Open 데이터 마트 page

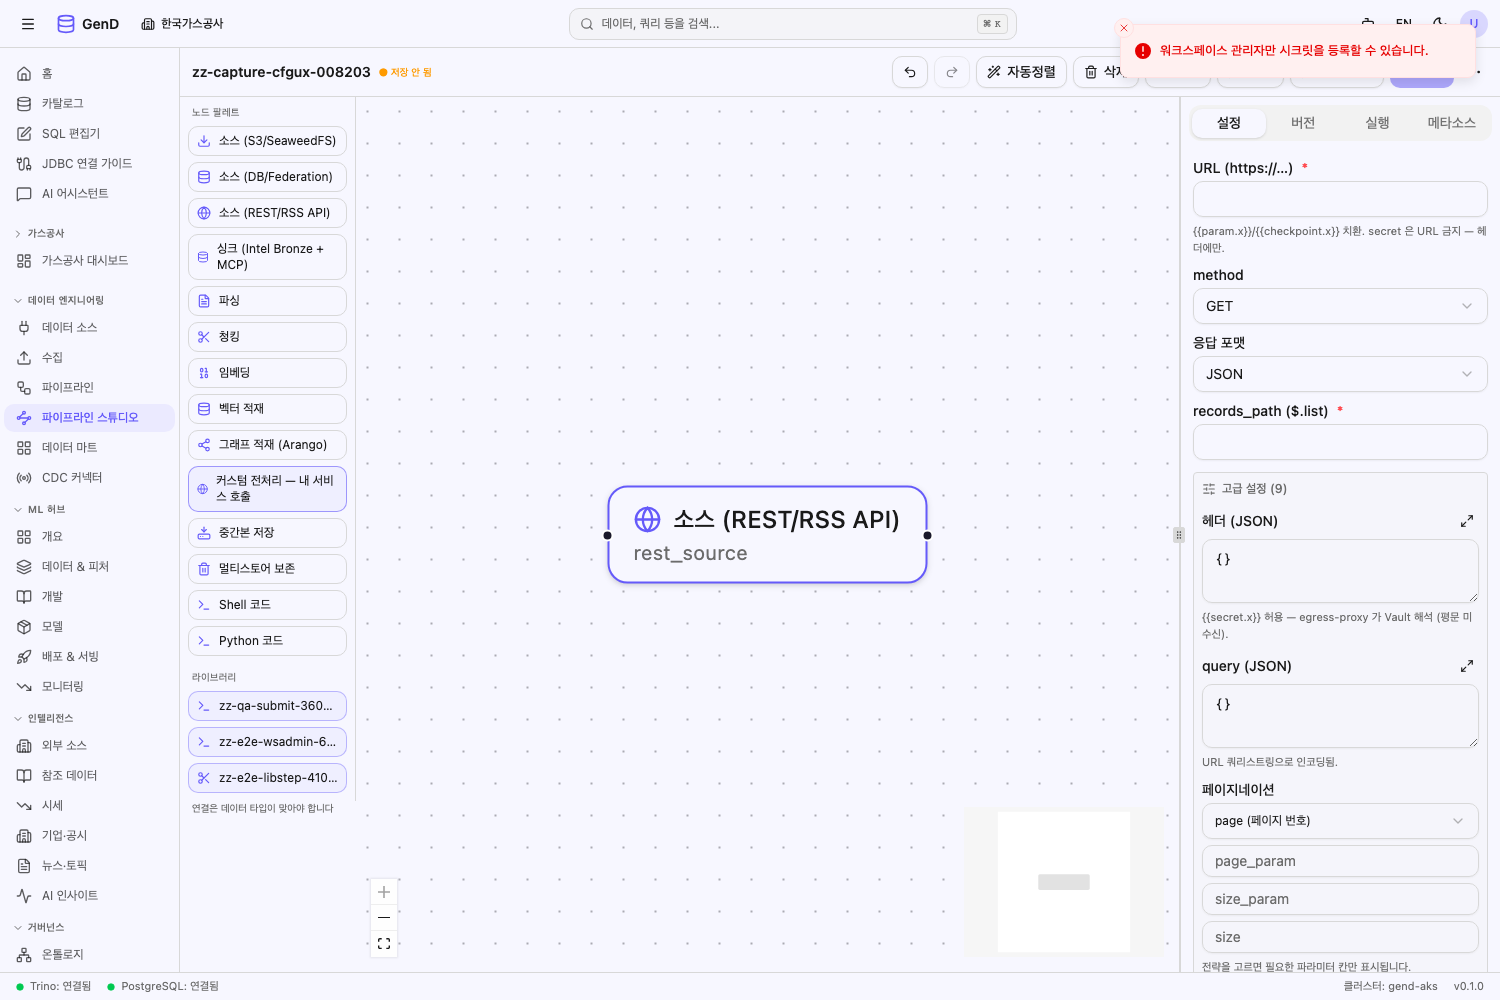pyautogui.click(x=90, y=448)
